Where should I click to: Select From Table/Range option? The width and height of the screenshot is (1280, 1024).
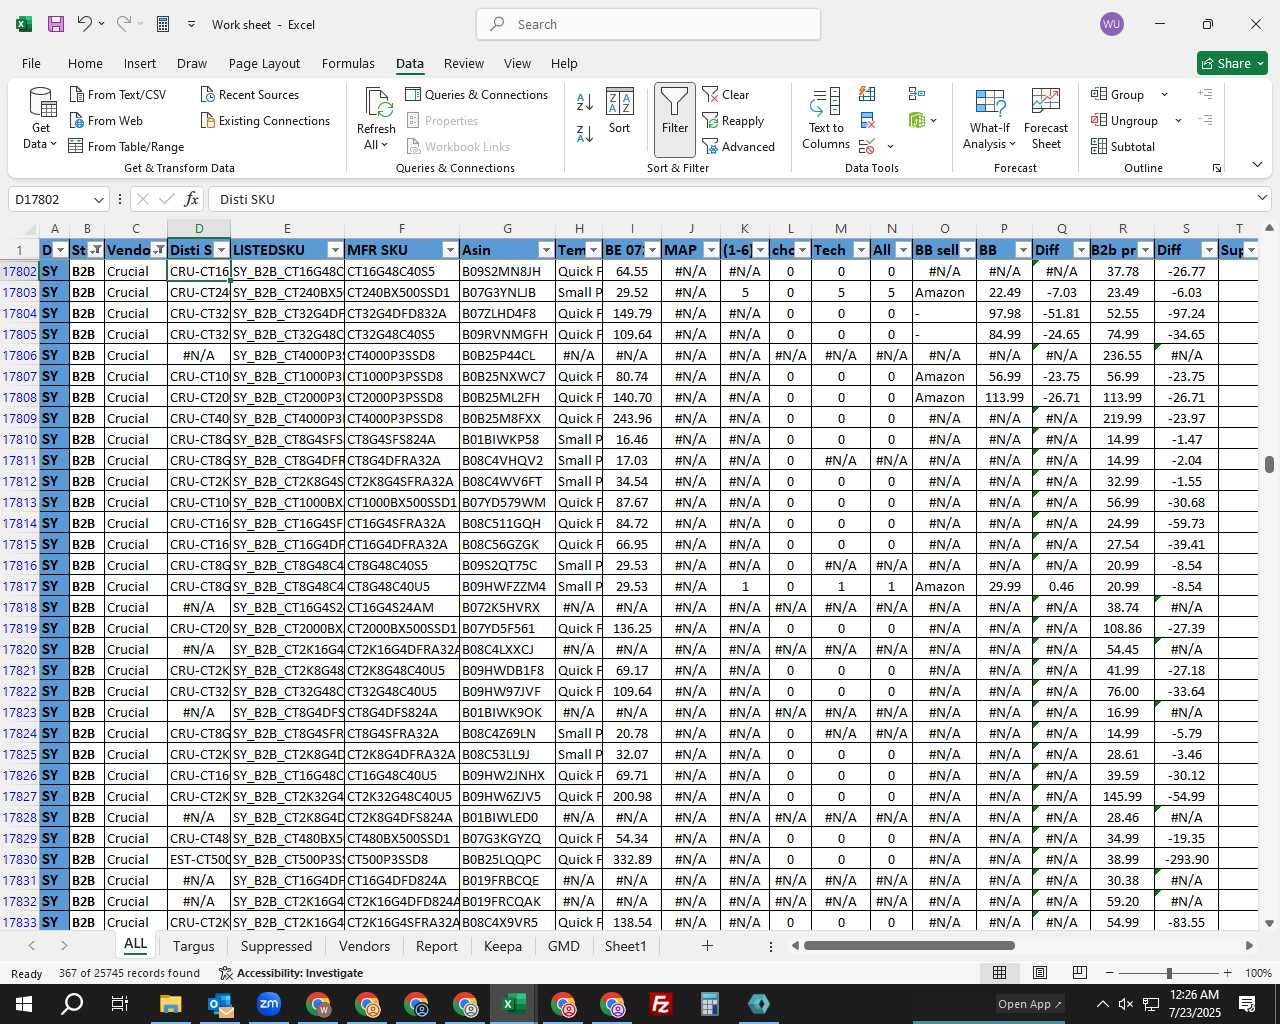coord(127,146)
